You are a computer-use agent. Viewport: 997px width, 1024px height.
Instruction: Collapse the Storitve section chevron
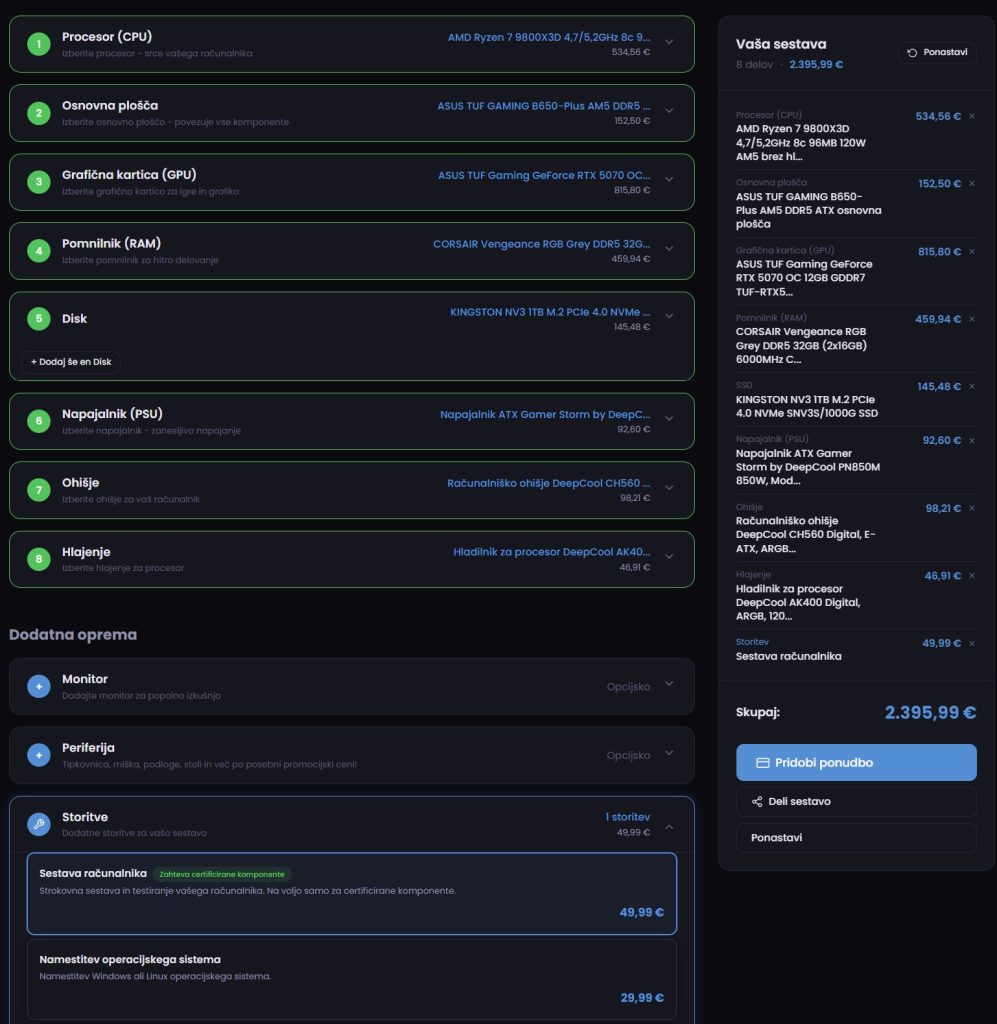pyautogui.click(x=669, y=827)
